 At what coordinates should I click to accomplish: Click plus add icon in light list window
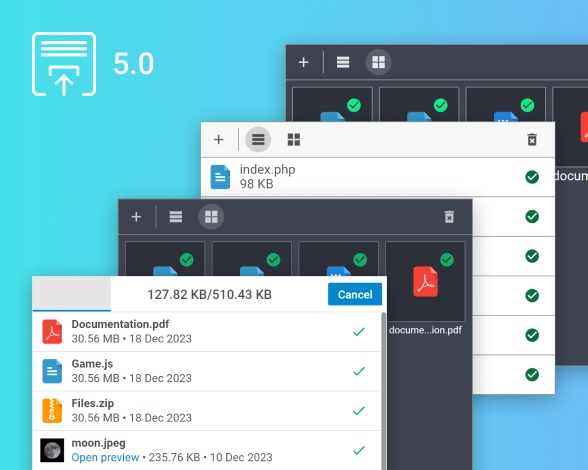point(219,140)
